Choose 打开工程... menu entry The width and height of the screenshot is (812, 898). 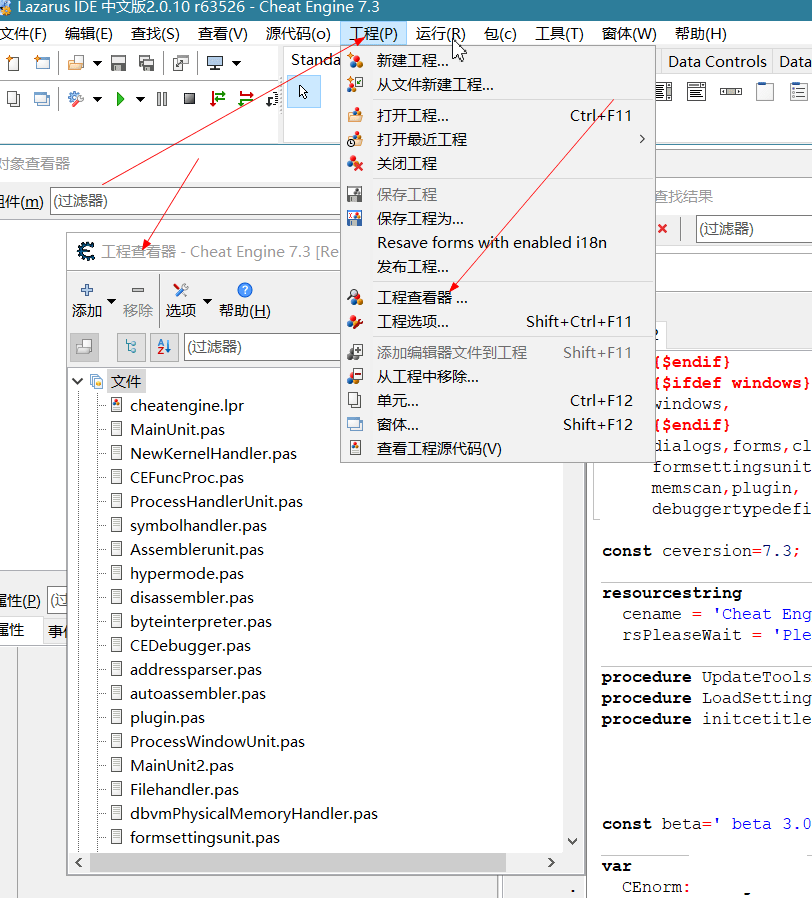498,116
